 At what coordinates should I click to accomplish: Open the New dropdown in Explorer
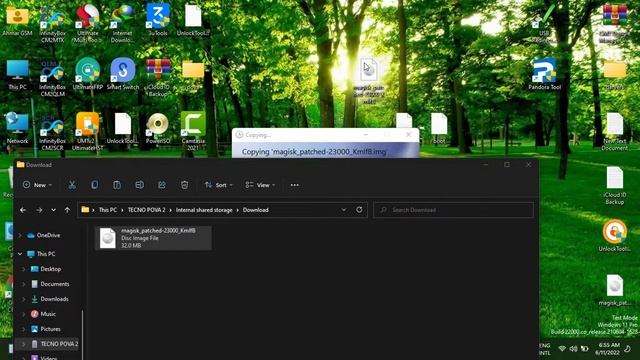point(37,185)
